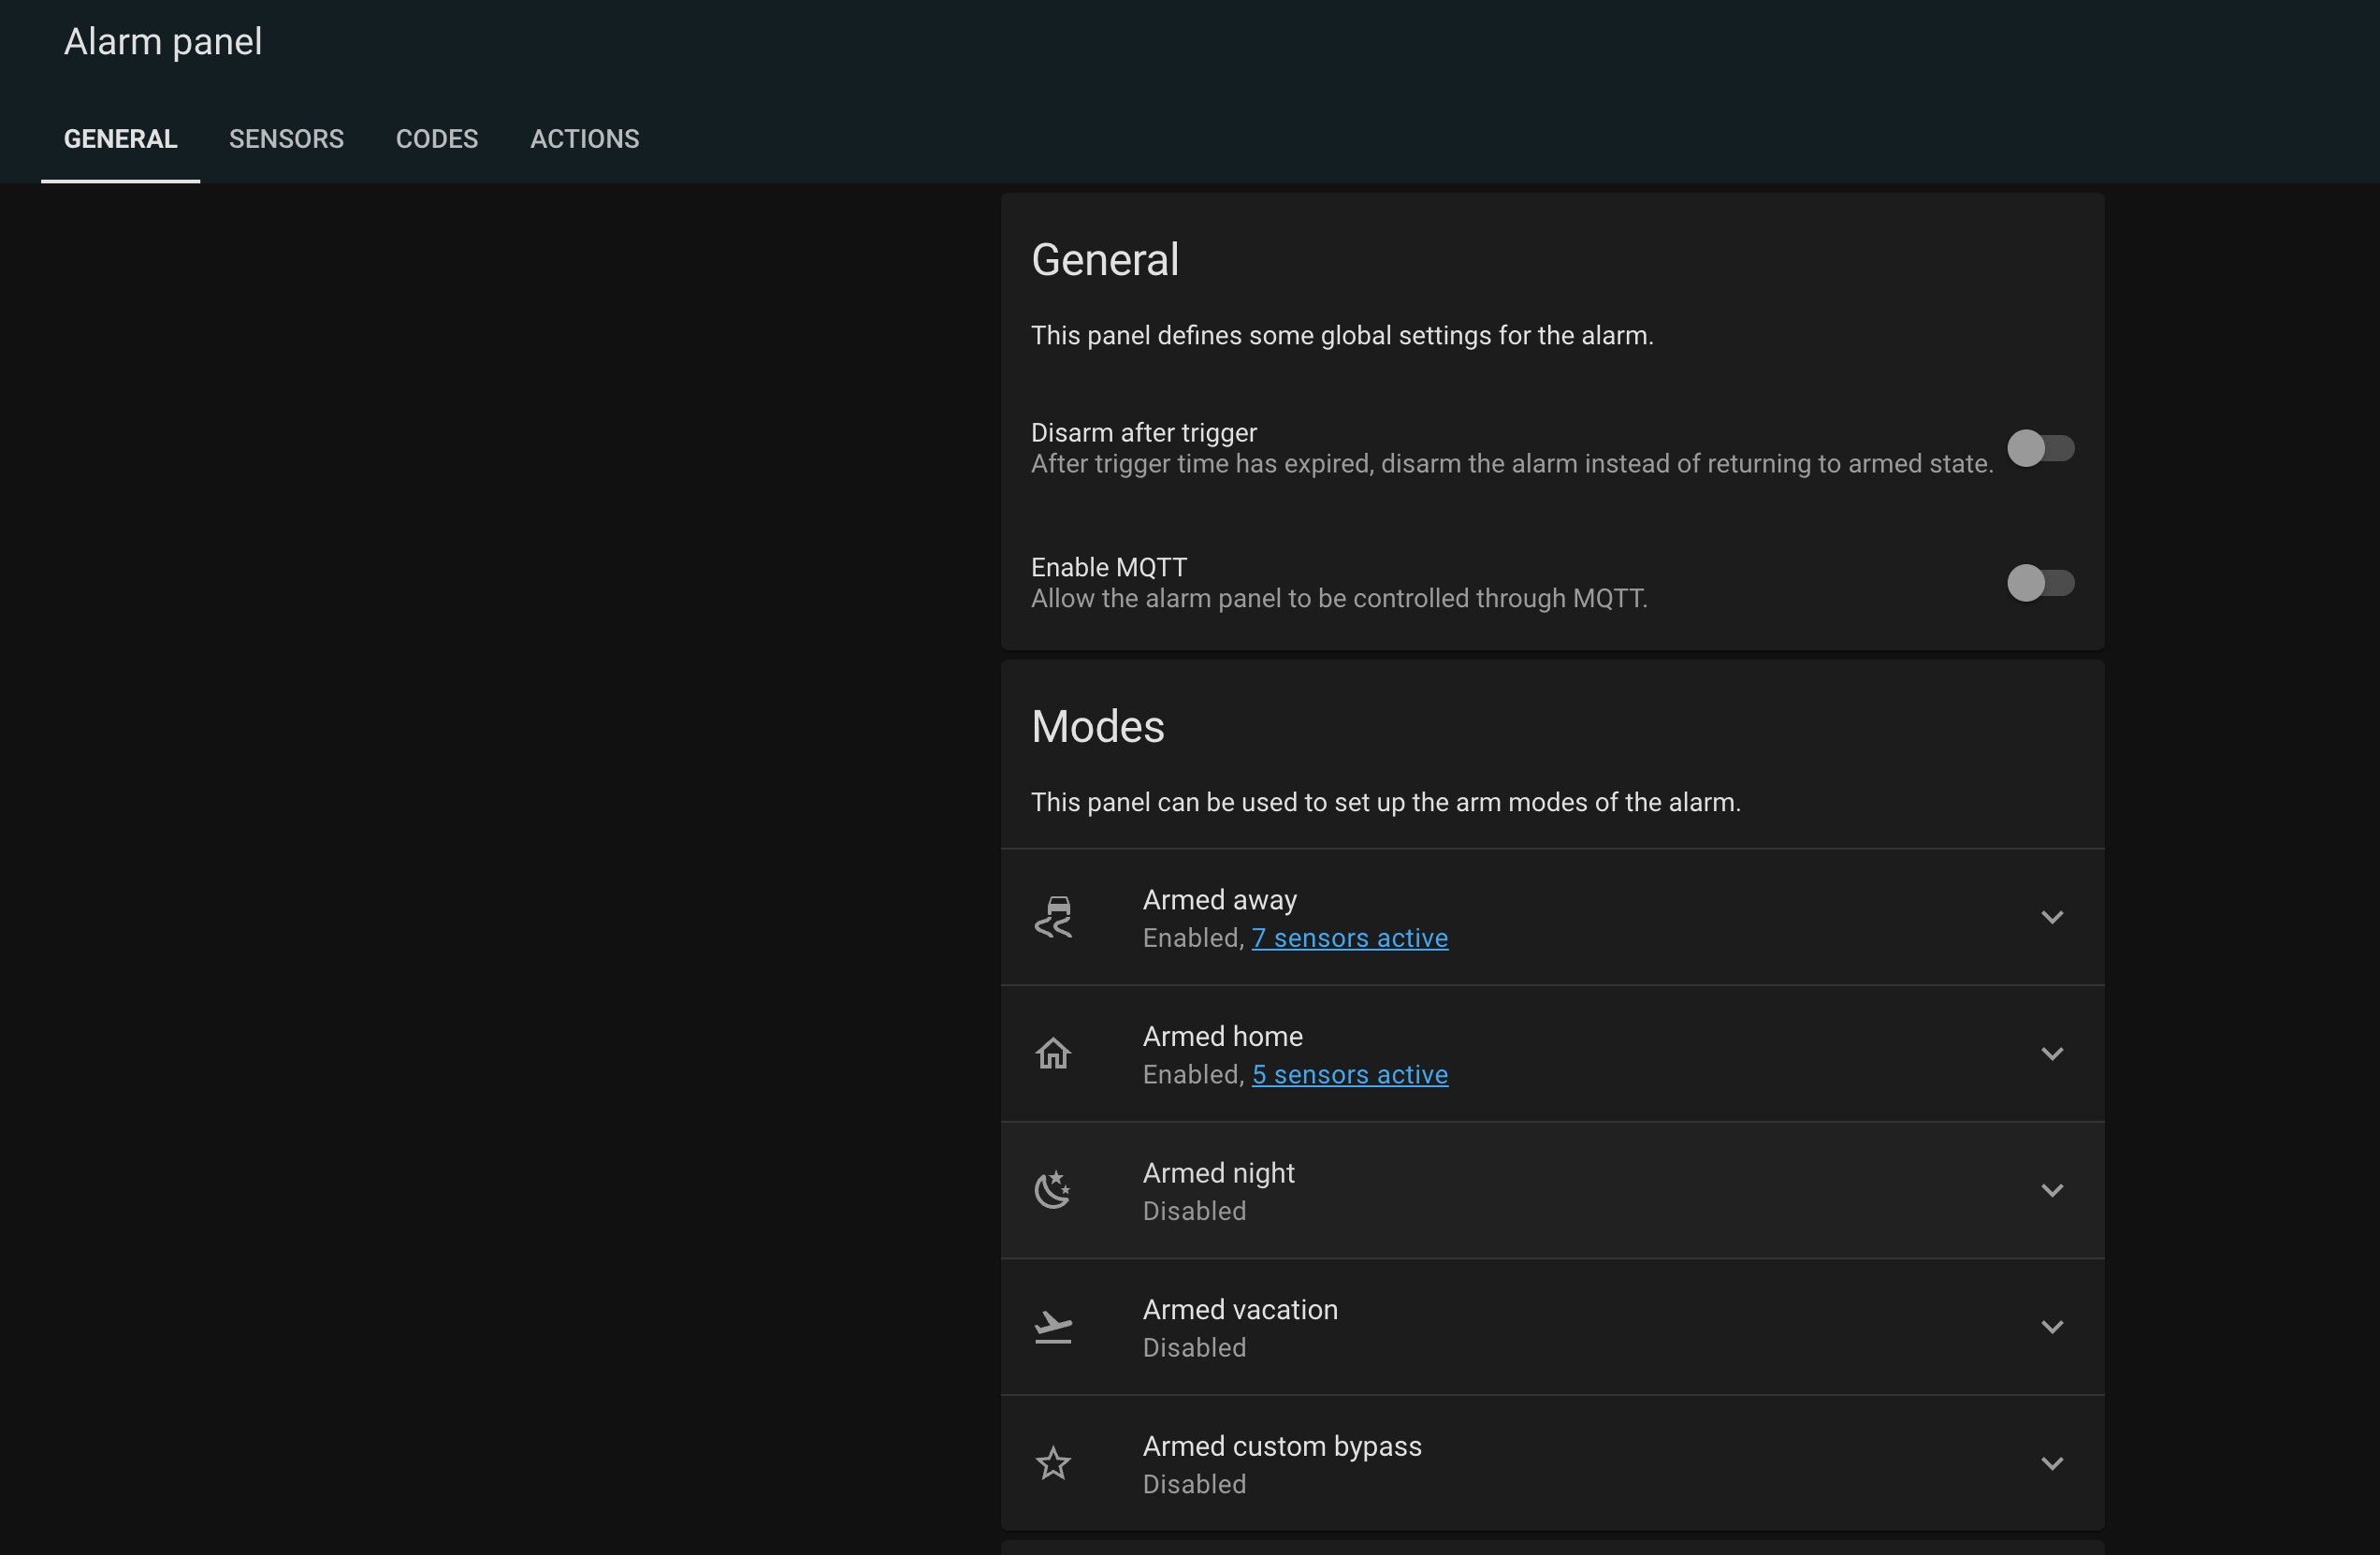
Task: Click the Armed away car icon
Action: [x=1053, y=917]
